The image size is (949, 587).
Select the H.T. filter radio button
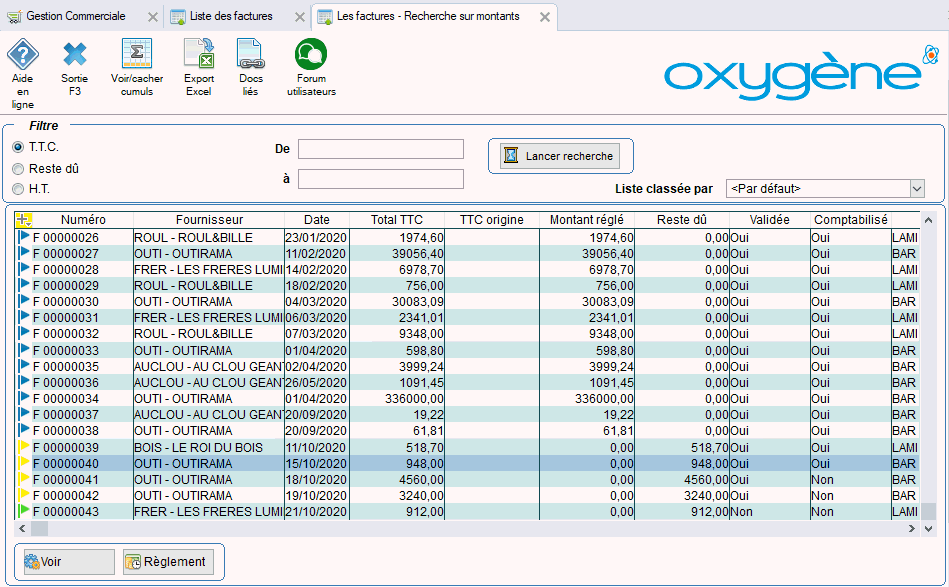coord(18,189)
